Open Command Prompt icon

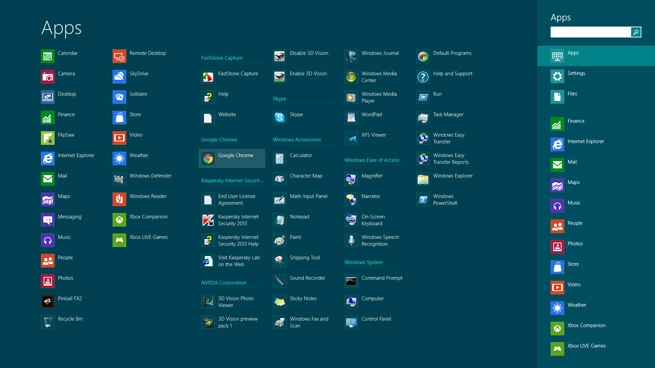[351, 281]
